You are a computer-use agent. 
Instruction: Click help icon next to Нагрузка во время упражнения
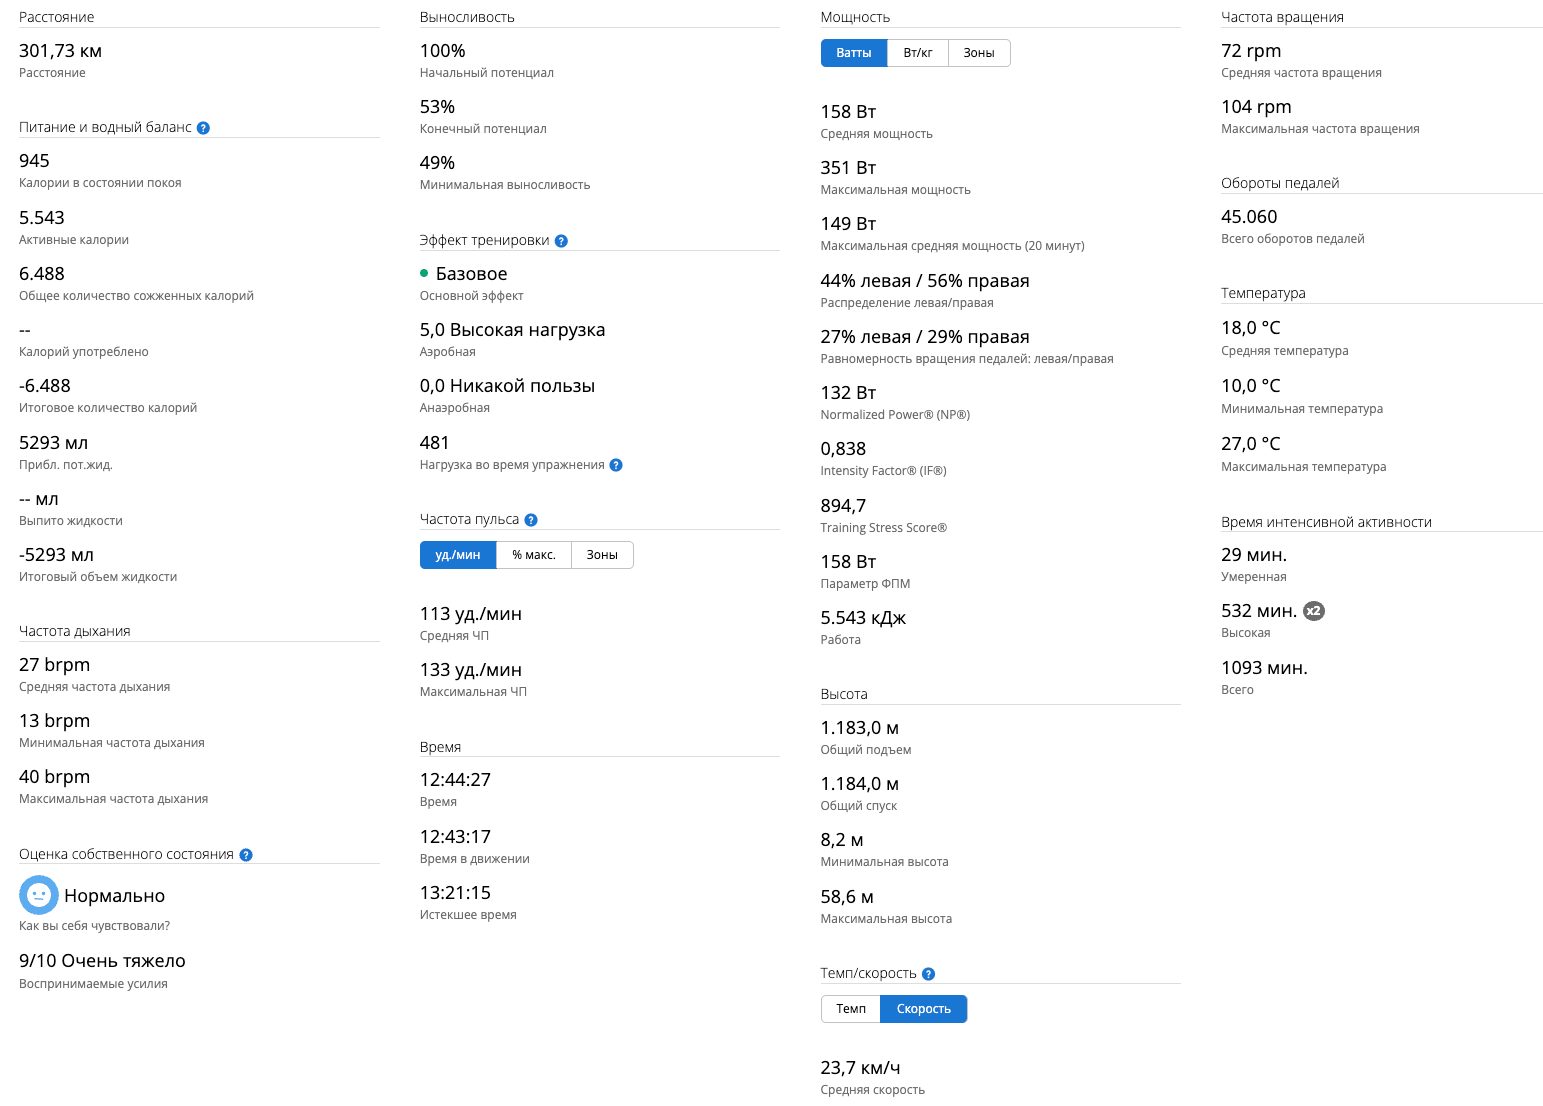tap(616, 465)
